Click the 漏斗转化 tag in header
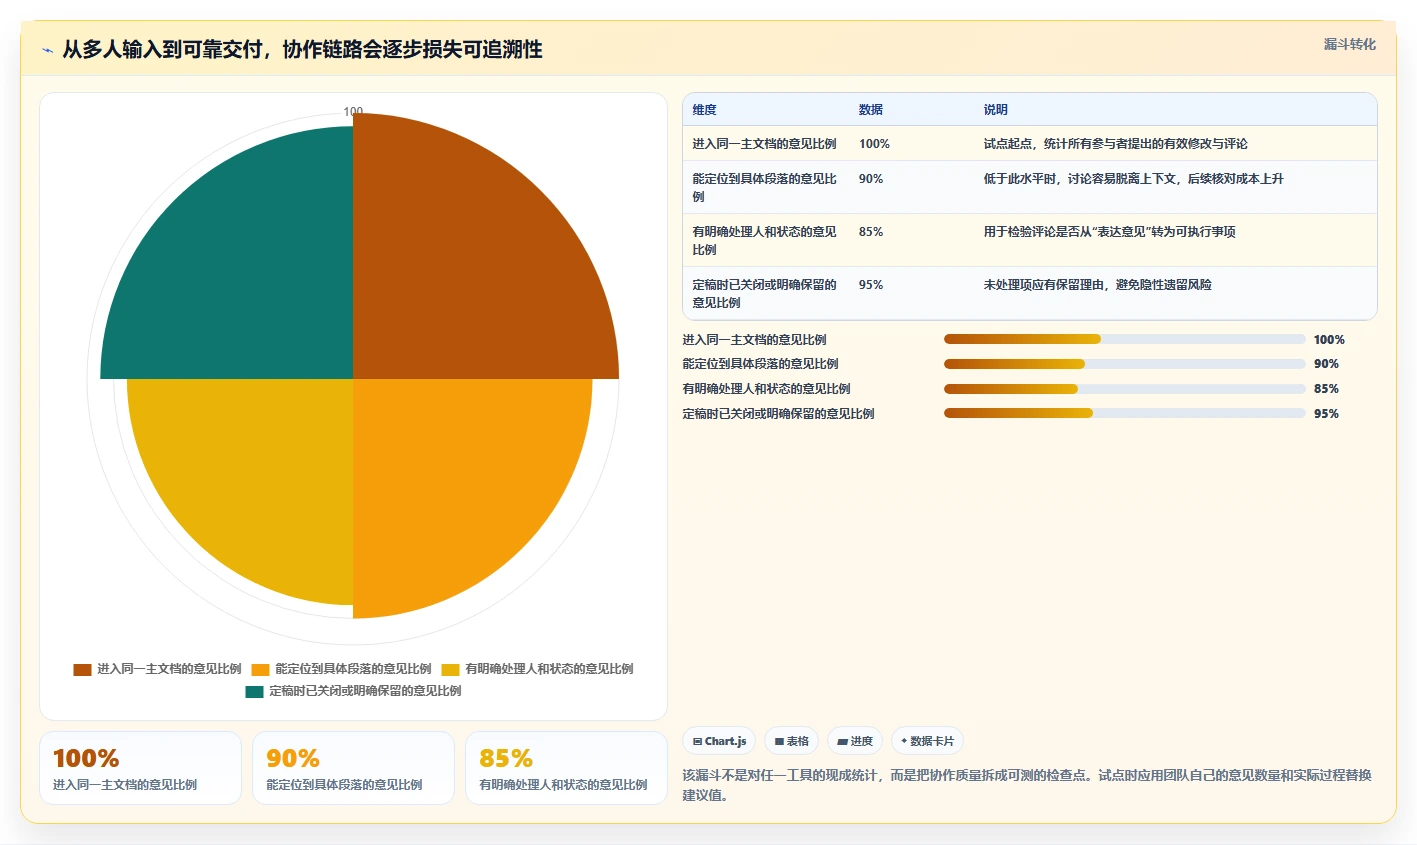 [1349, 44]
